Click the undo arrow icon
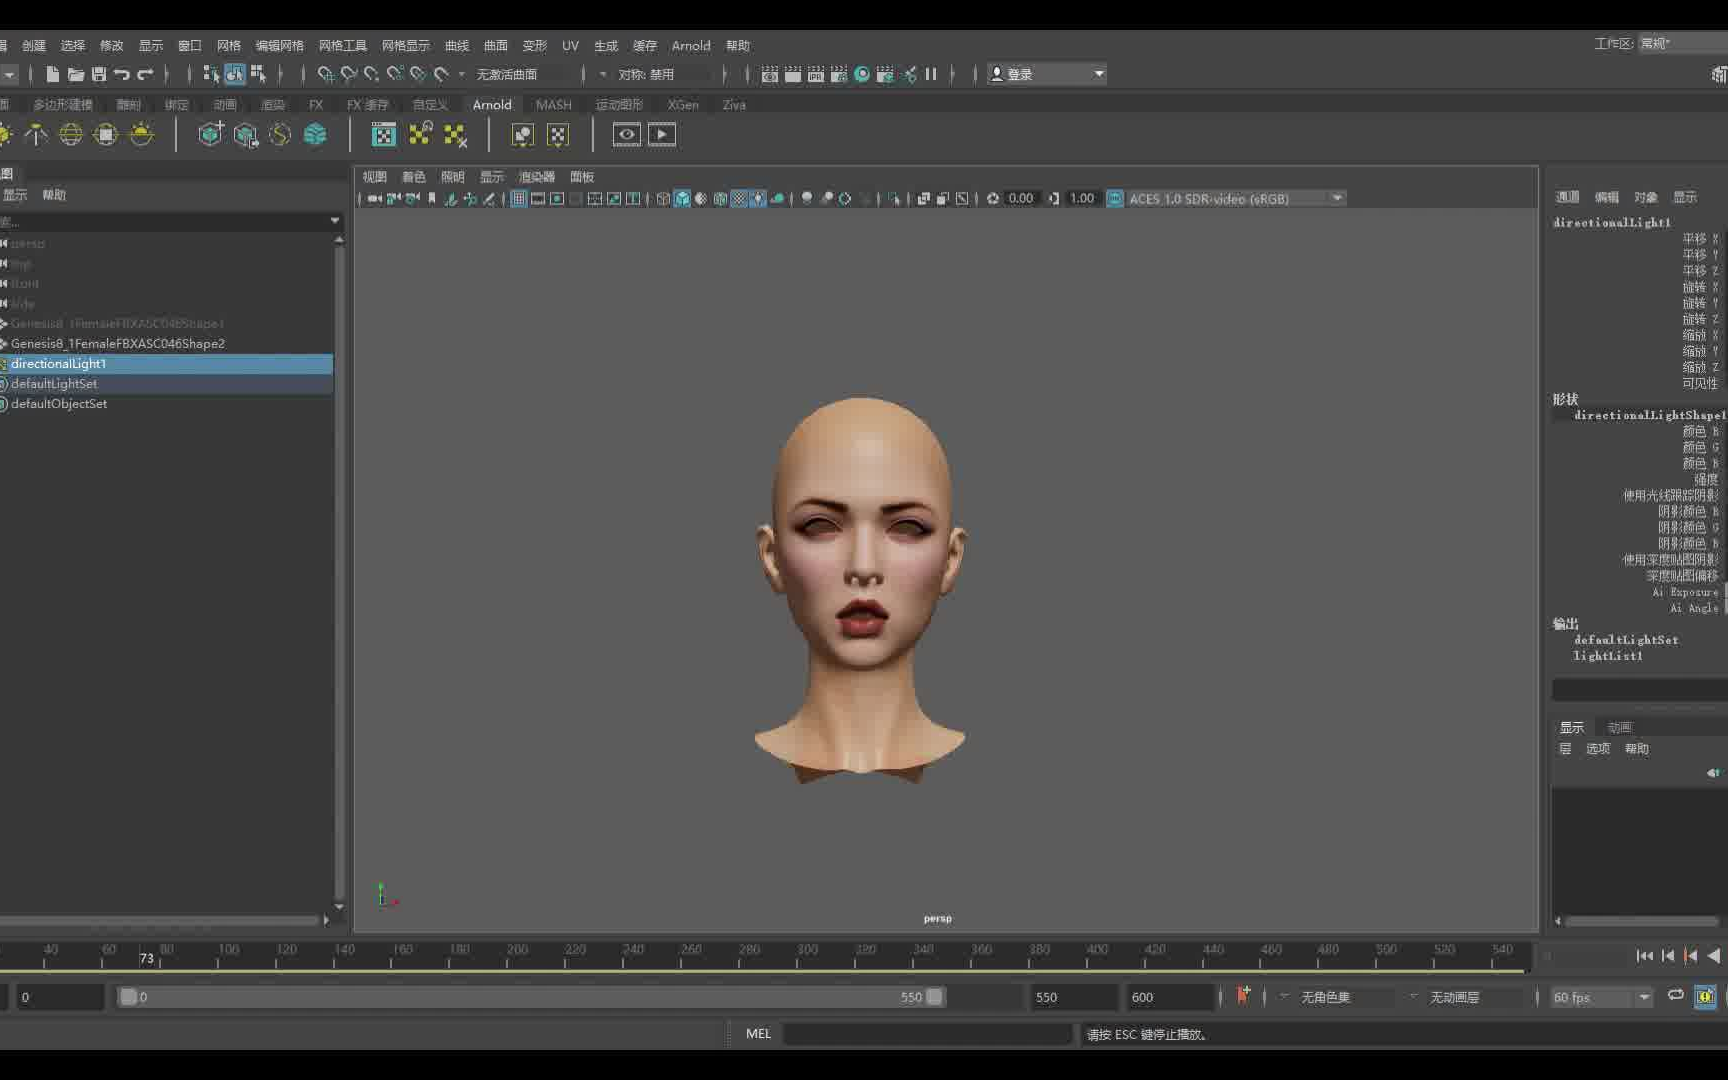This screenshot has width=1728, height=1080. 122,74
